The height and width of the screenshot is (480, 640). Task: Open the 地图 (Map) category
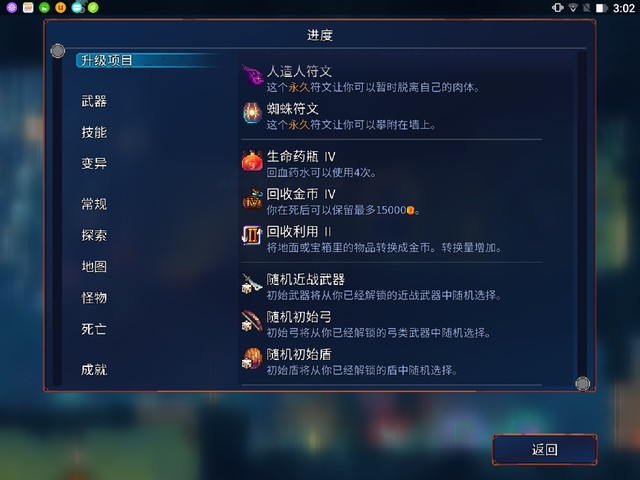click(94, 266)
